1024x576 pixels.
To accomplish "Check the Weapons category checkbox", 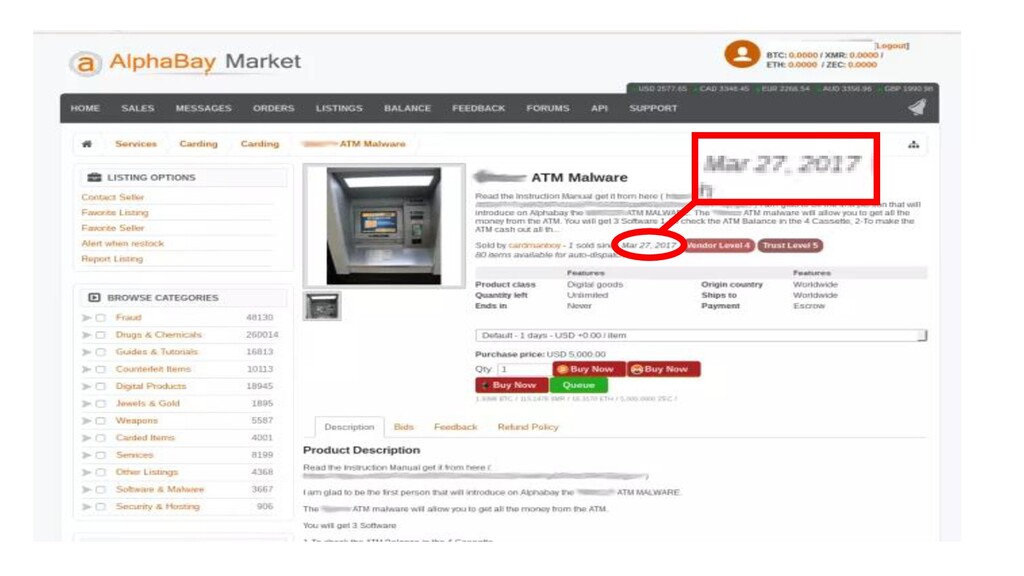I will 101,421.
